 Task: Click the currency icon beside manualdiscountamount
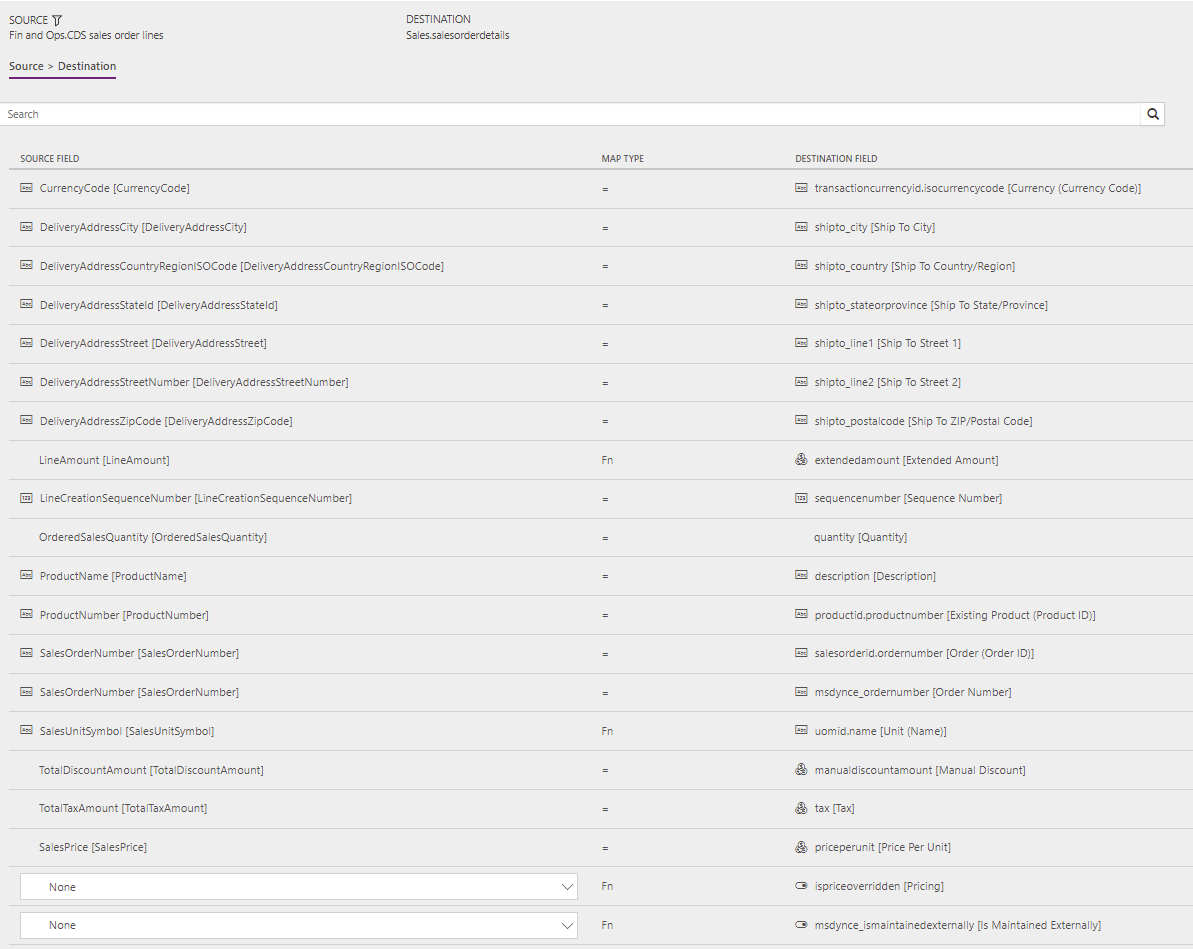pos(800,769)
